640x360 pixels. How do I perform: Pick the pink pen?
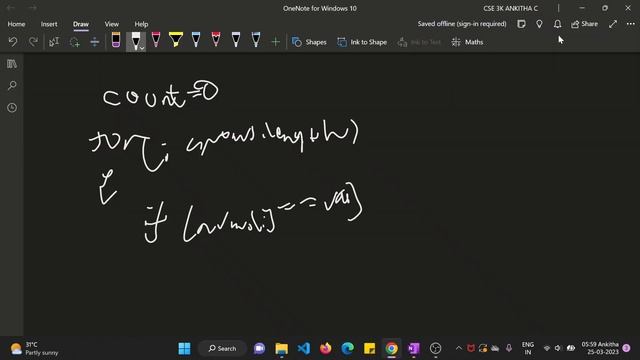pyautogui.click(x=156, y=40)
